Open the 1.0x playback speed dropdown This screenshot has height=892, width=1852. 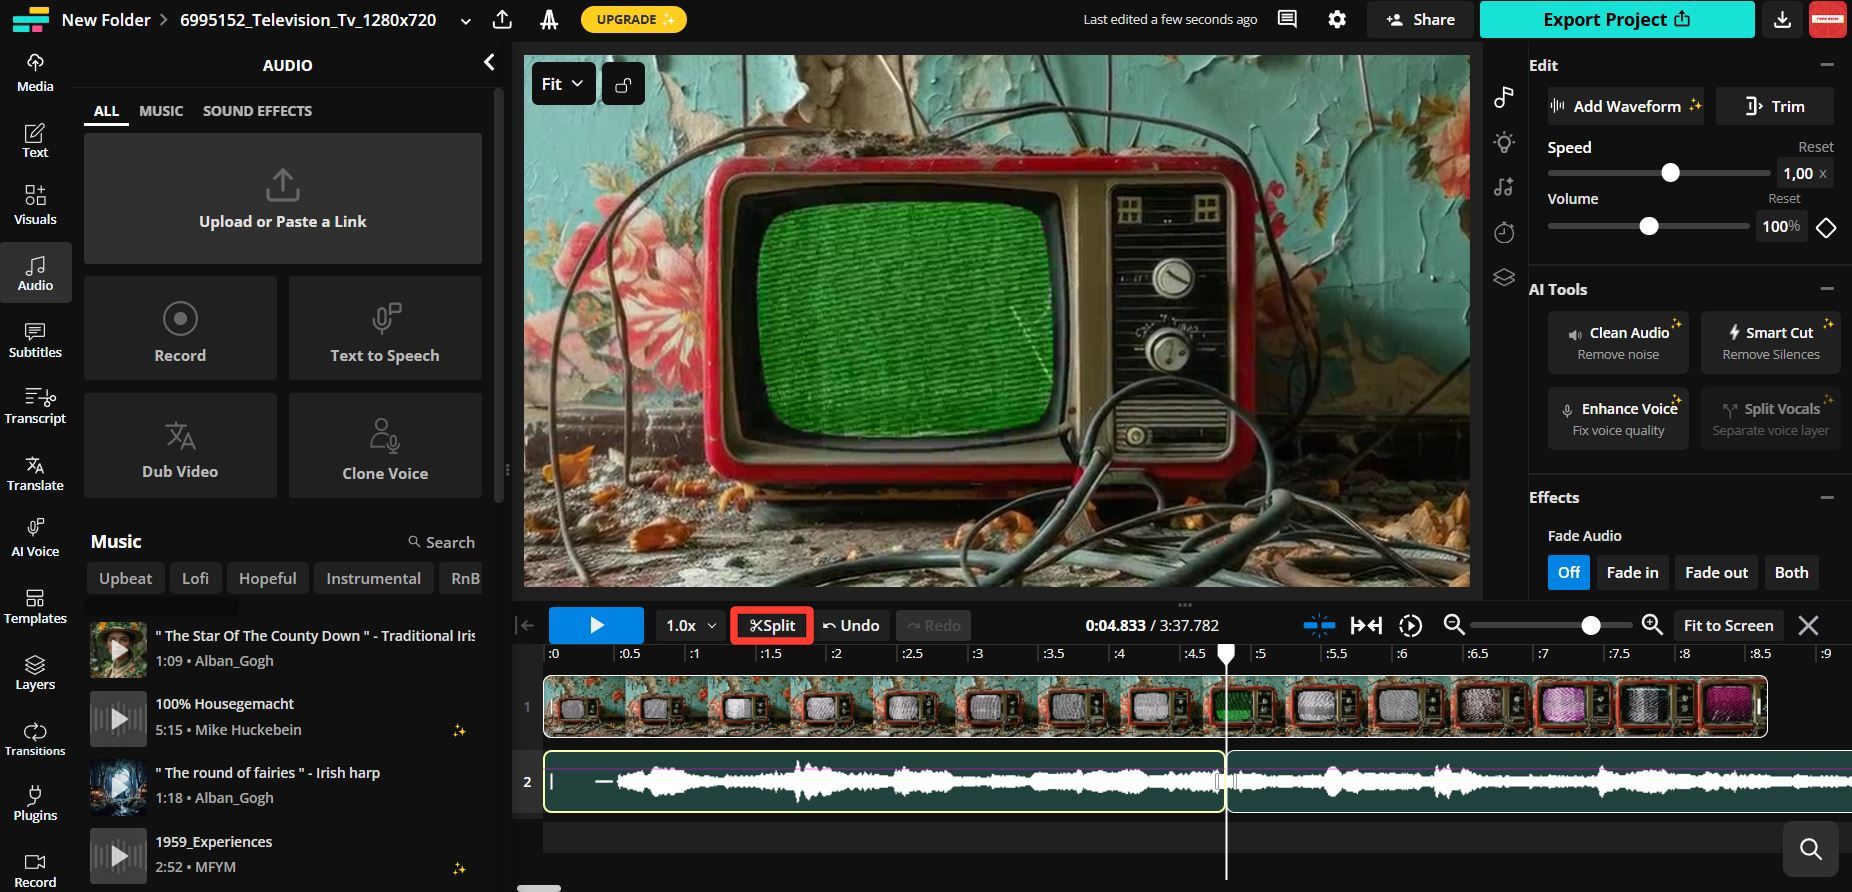point(691,625)
